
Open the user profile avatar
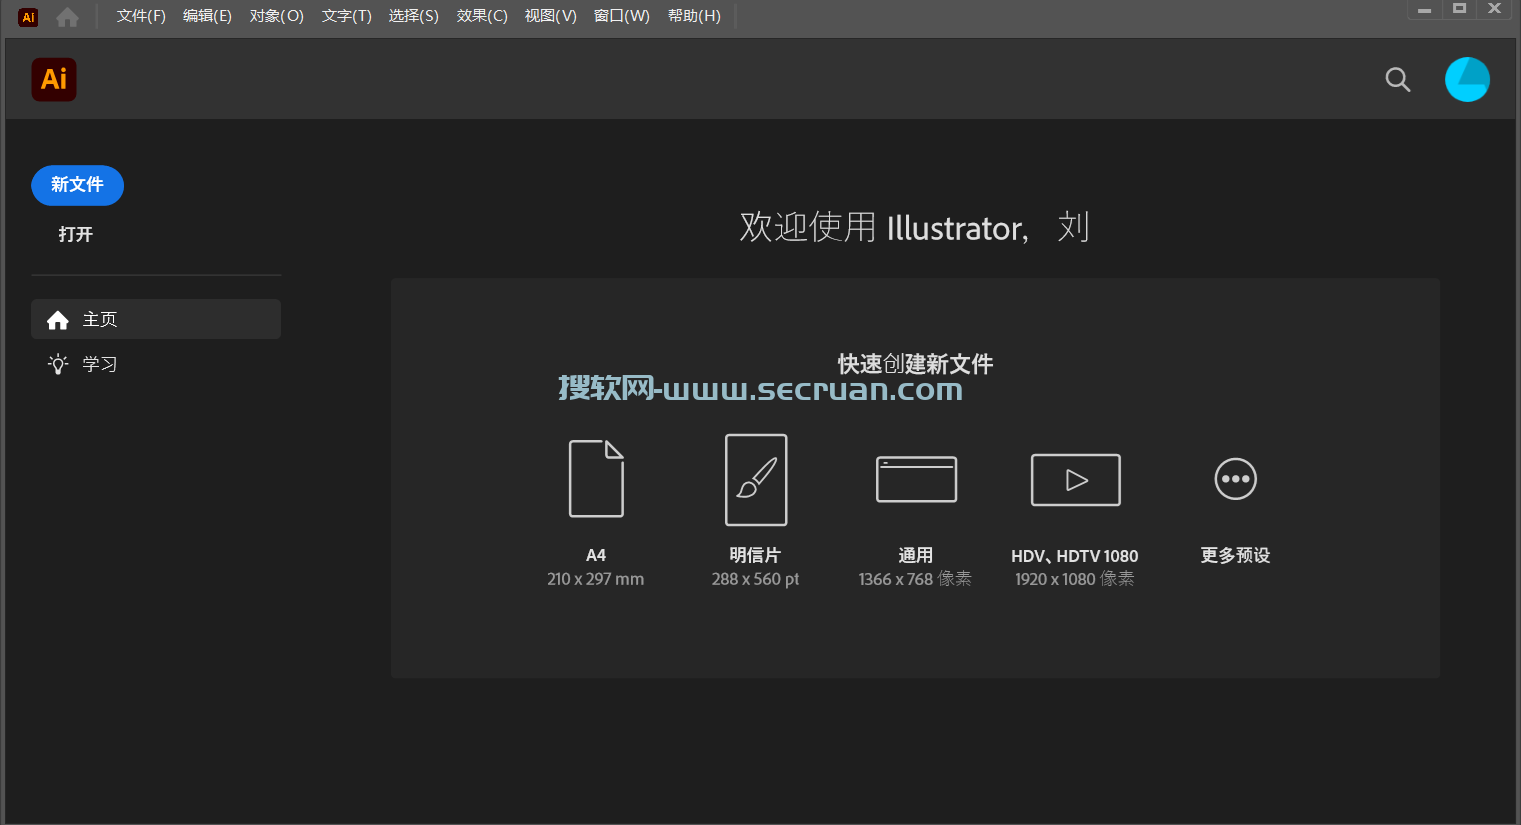coord(1467,79)
